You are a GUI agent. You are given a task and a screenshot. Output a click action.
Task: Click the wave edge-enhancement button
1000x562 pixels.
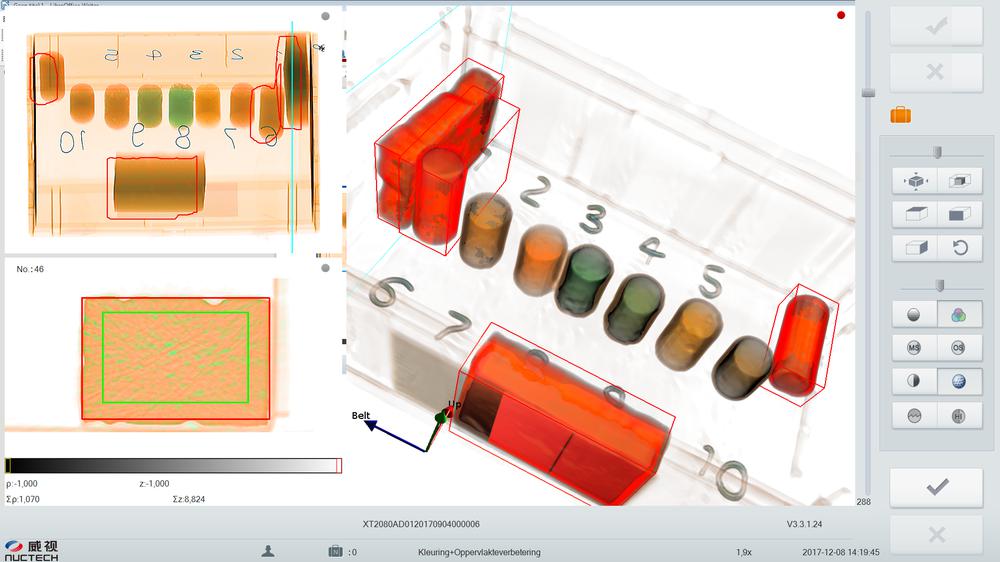[915, 416]
